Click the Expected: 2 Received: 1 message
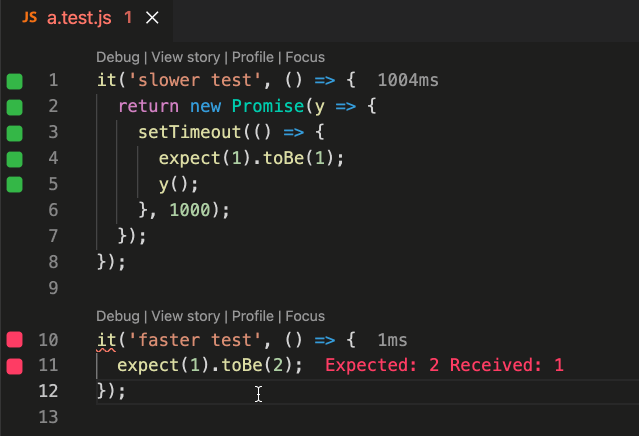 (444, 366)
